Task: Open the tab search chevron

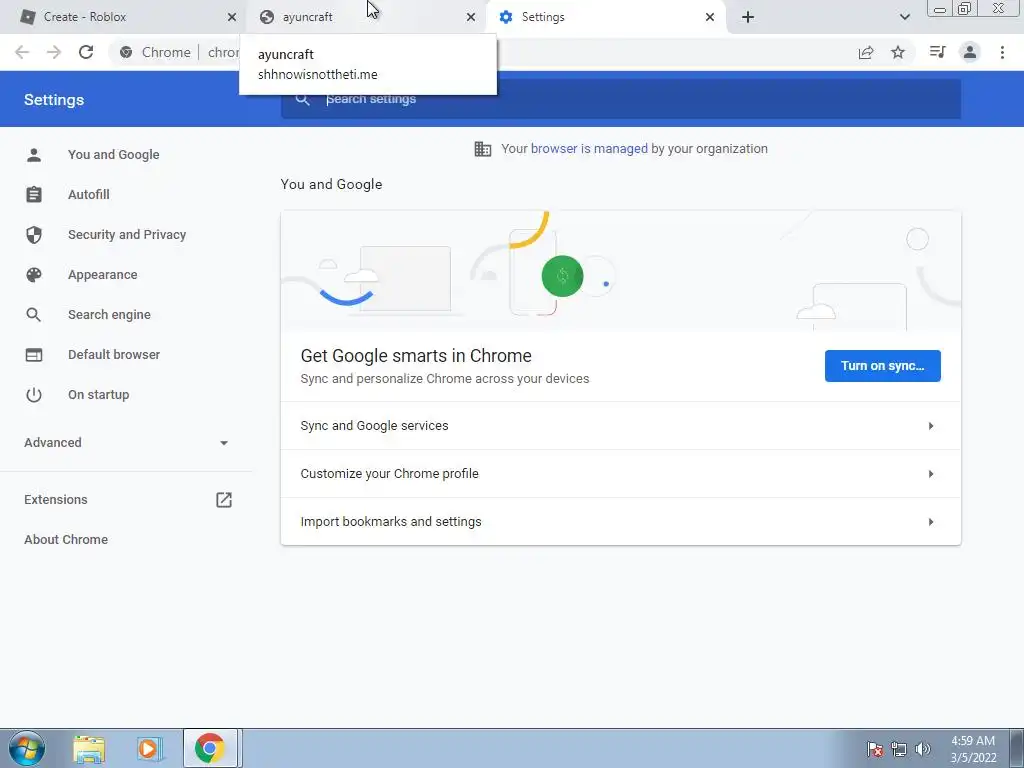Action: [x=904, y=17]
